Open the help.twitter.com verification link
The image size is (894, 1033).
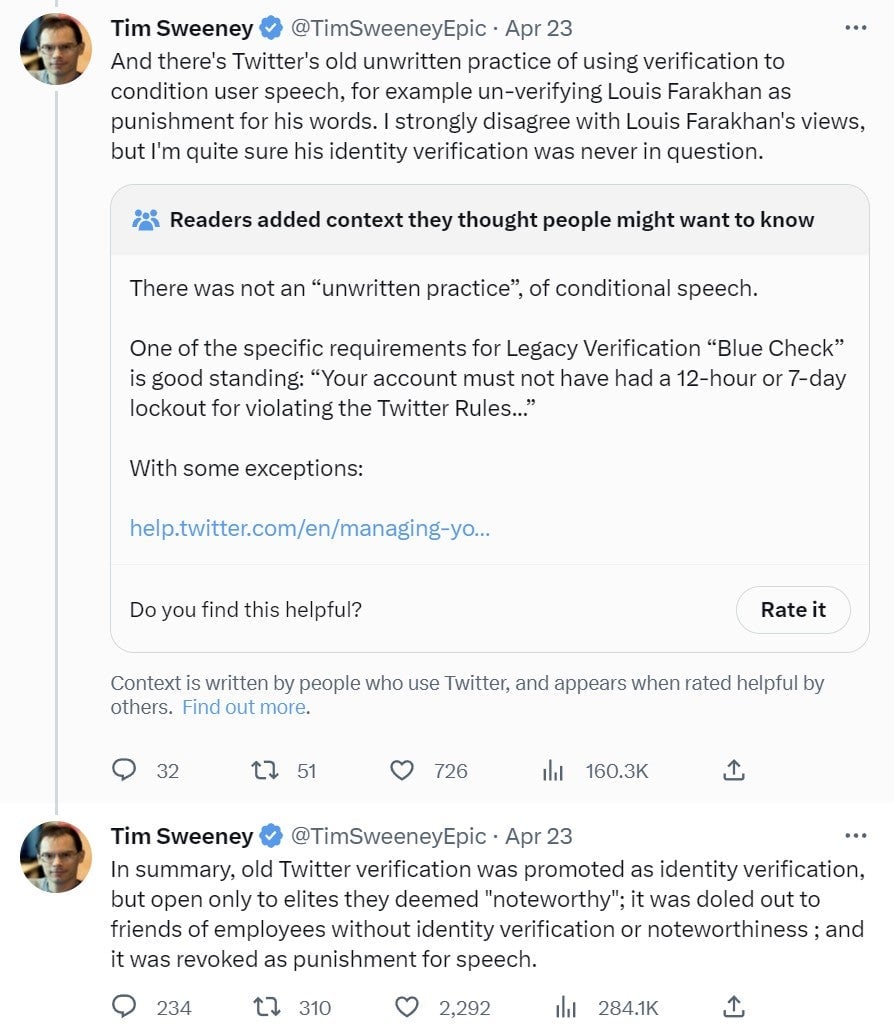tap(311, 528)
